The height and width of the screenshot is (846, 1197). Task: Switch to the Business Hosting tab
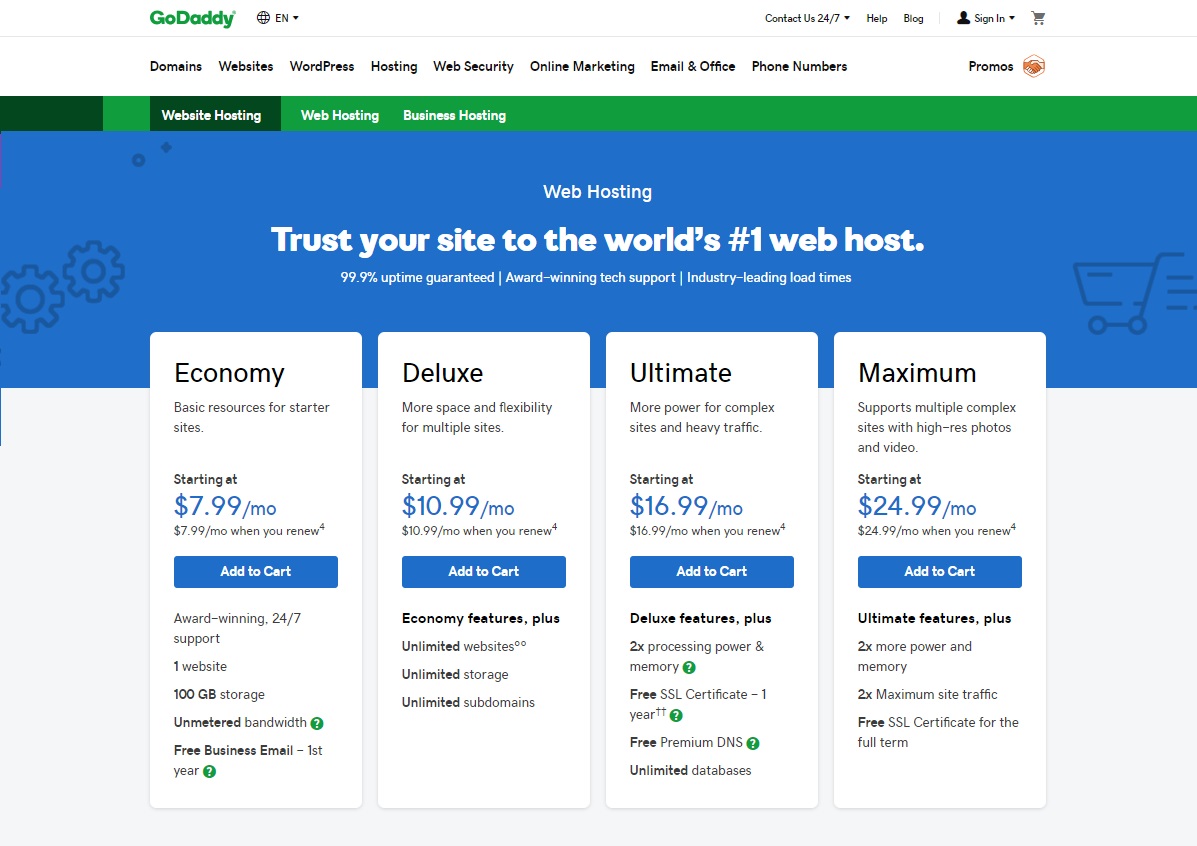pos(454,115)
